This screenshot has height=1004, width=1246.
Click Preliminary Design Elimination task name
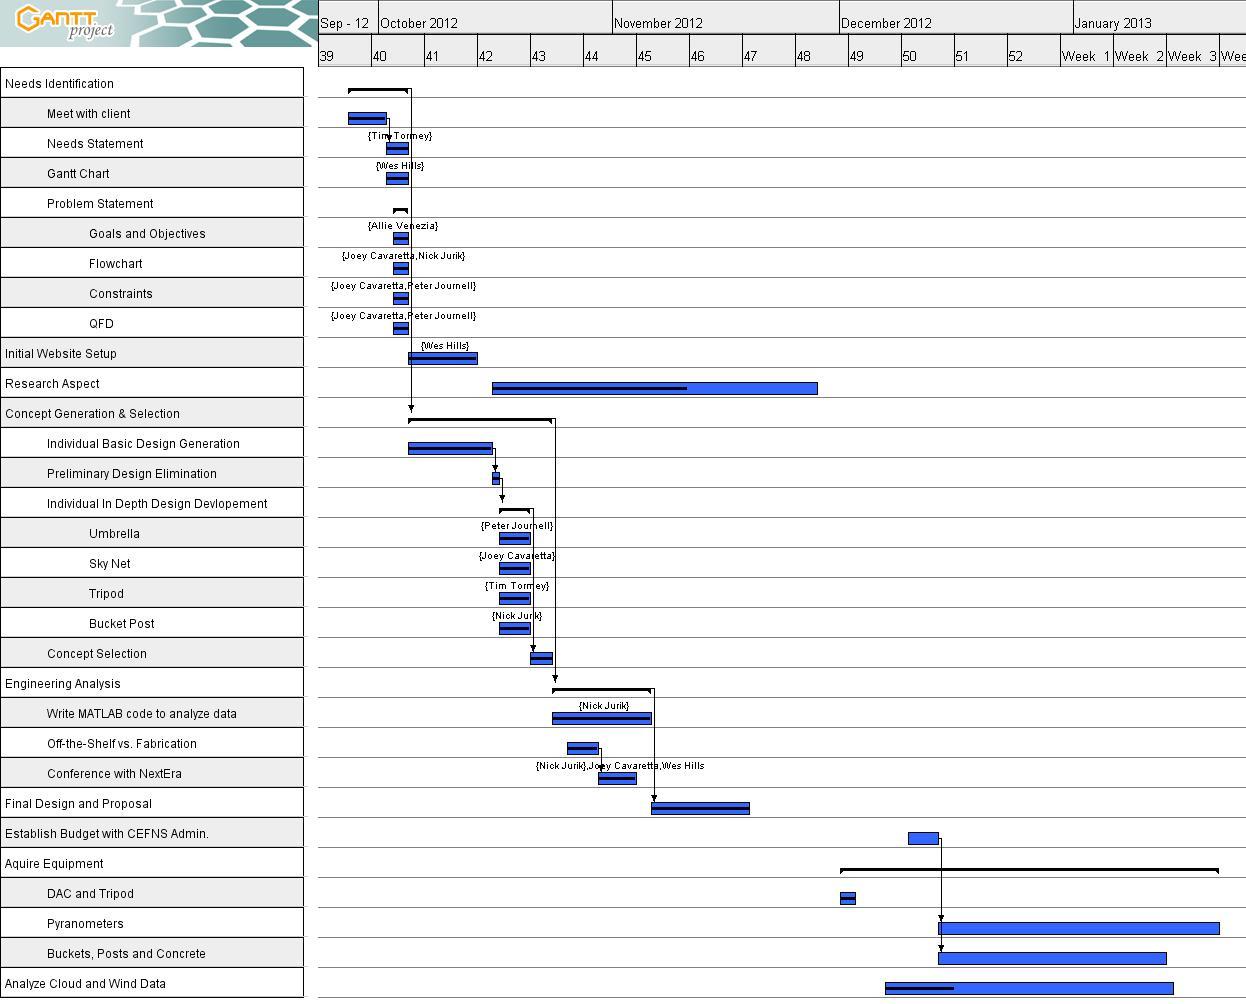tap(131, 474)
